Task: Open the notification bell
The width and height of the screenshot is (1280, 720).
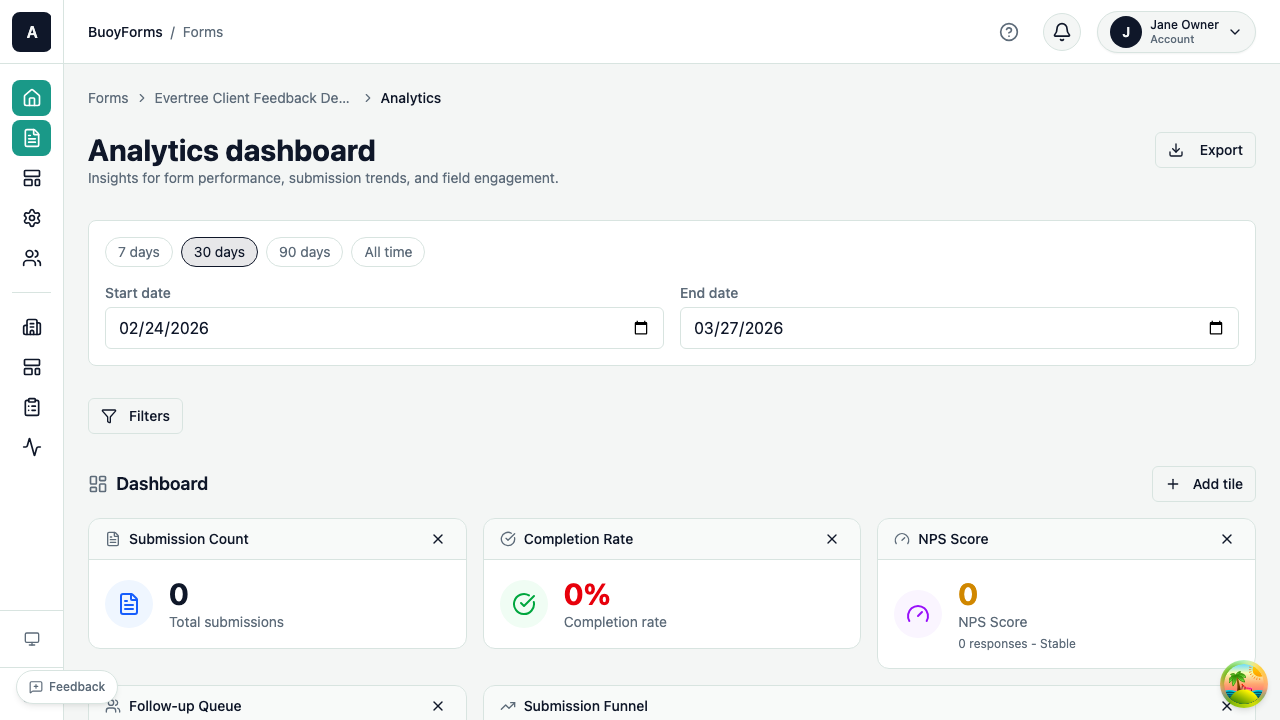Action: point(1061,32)
